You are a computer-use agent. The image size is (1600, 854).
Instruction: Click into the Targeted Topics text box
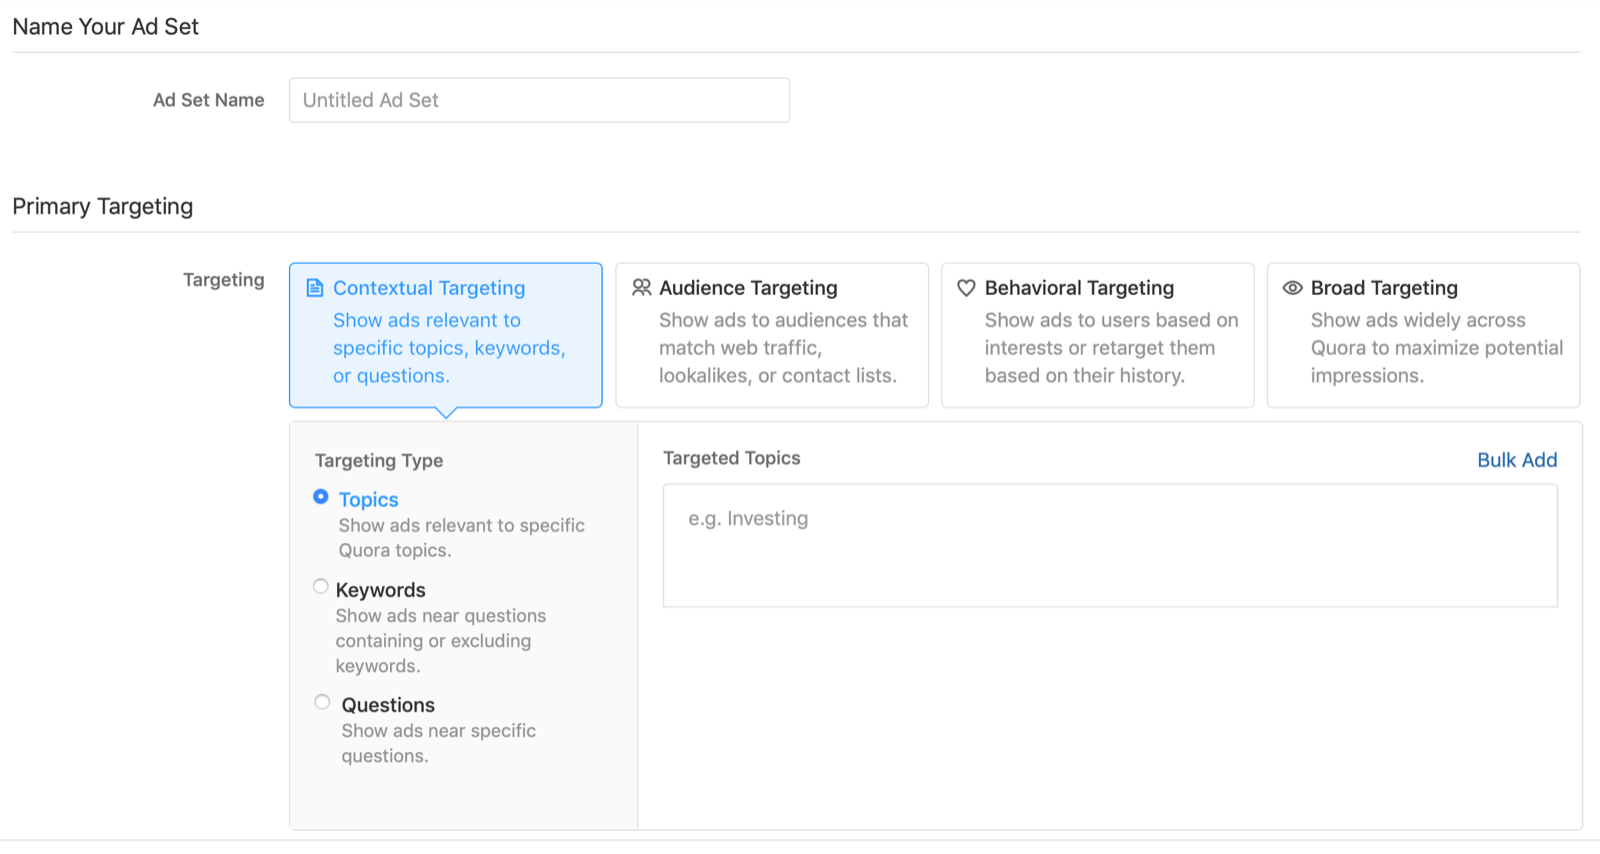pyautogui.click(x=1110, y=546)
